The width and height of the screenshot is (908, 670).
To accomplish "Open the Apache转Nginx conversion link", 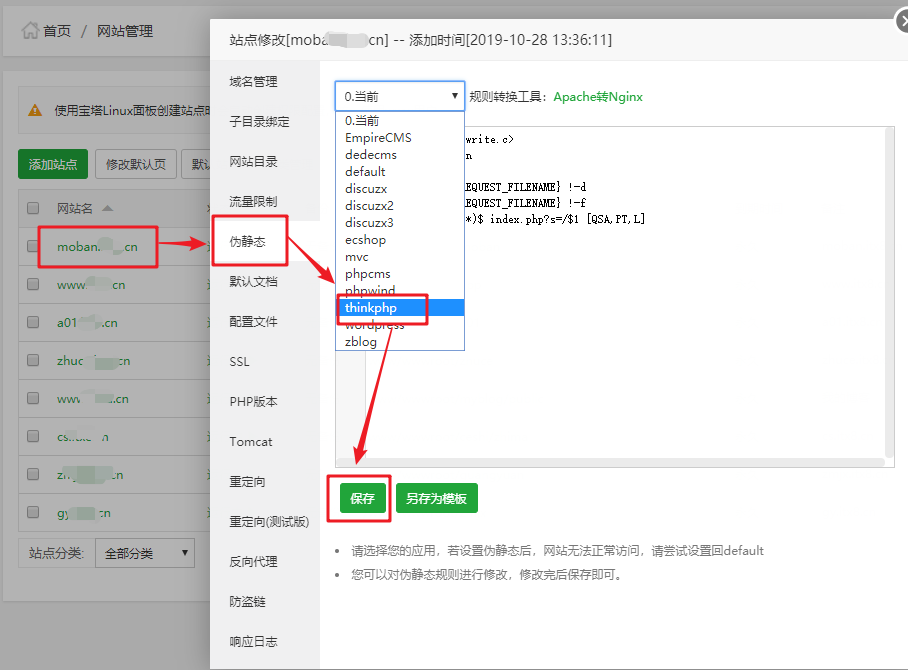I will point(598,97).
